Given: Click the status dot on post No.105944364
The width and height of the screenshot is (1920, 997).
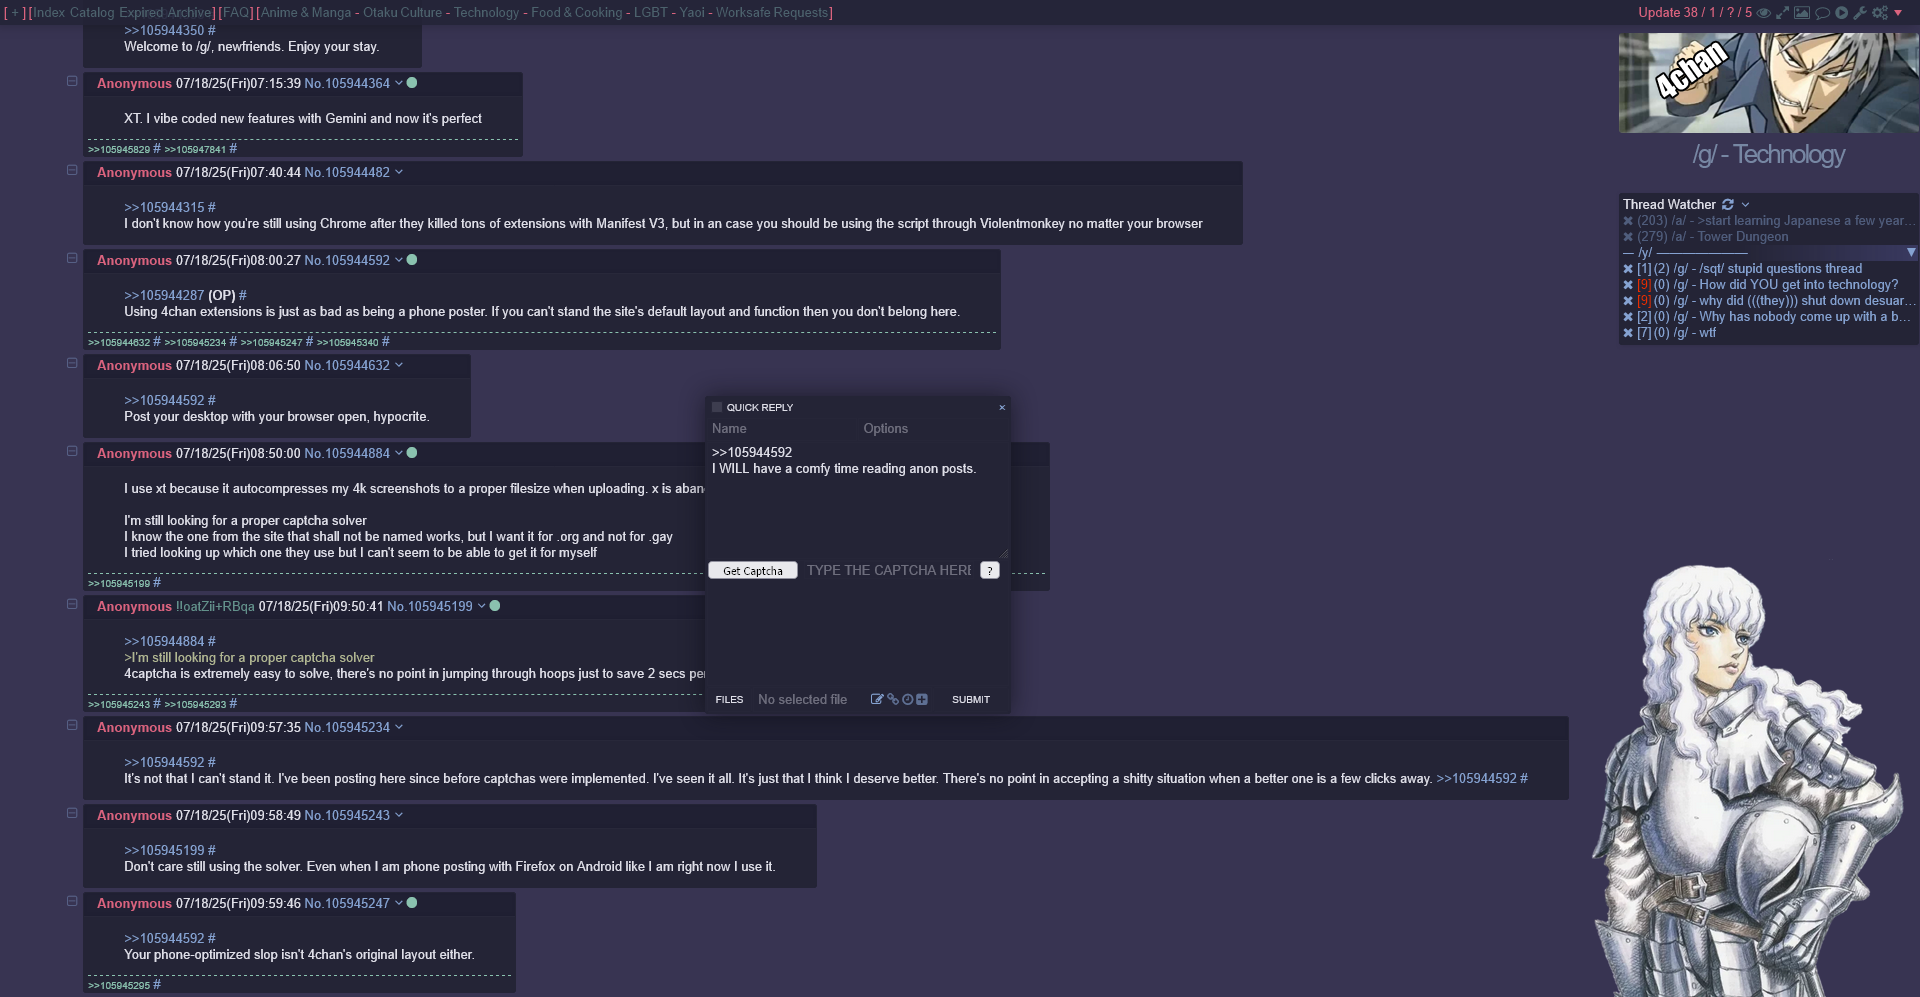Looking at the screenshot, I should pos(412,83).
